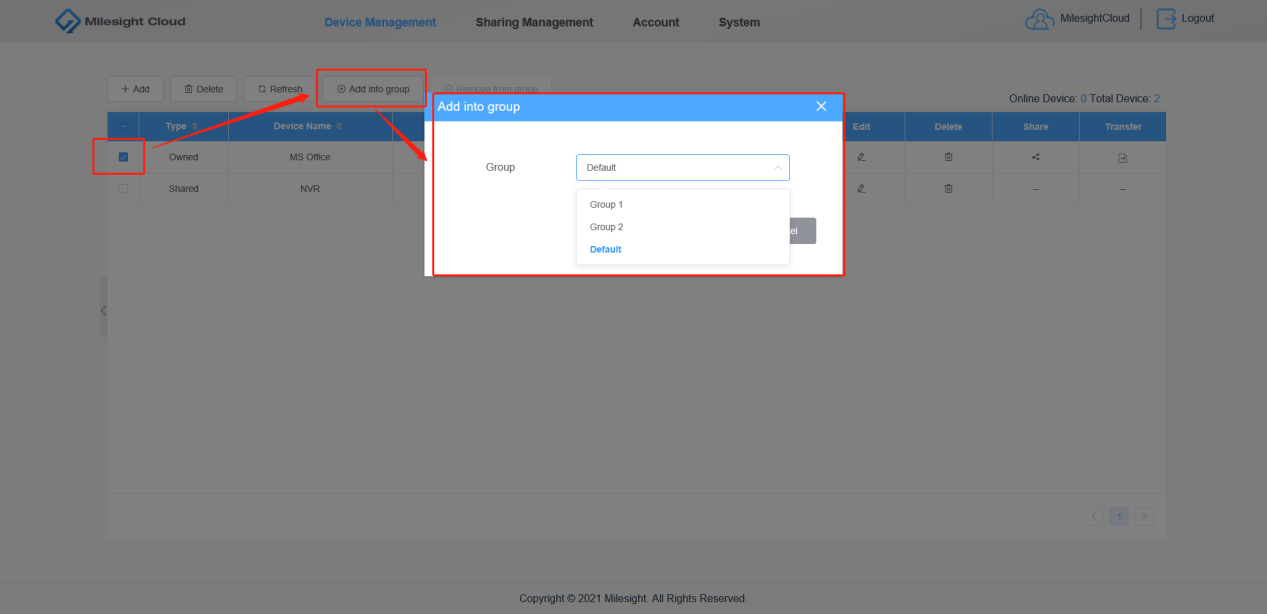Image resolution: width=1267 pixels, height=614 pixels.
Task: Click the edit pencil icon for MS Office
Action: 861,157
